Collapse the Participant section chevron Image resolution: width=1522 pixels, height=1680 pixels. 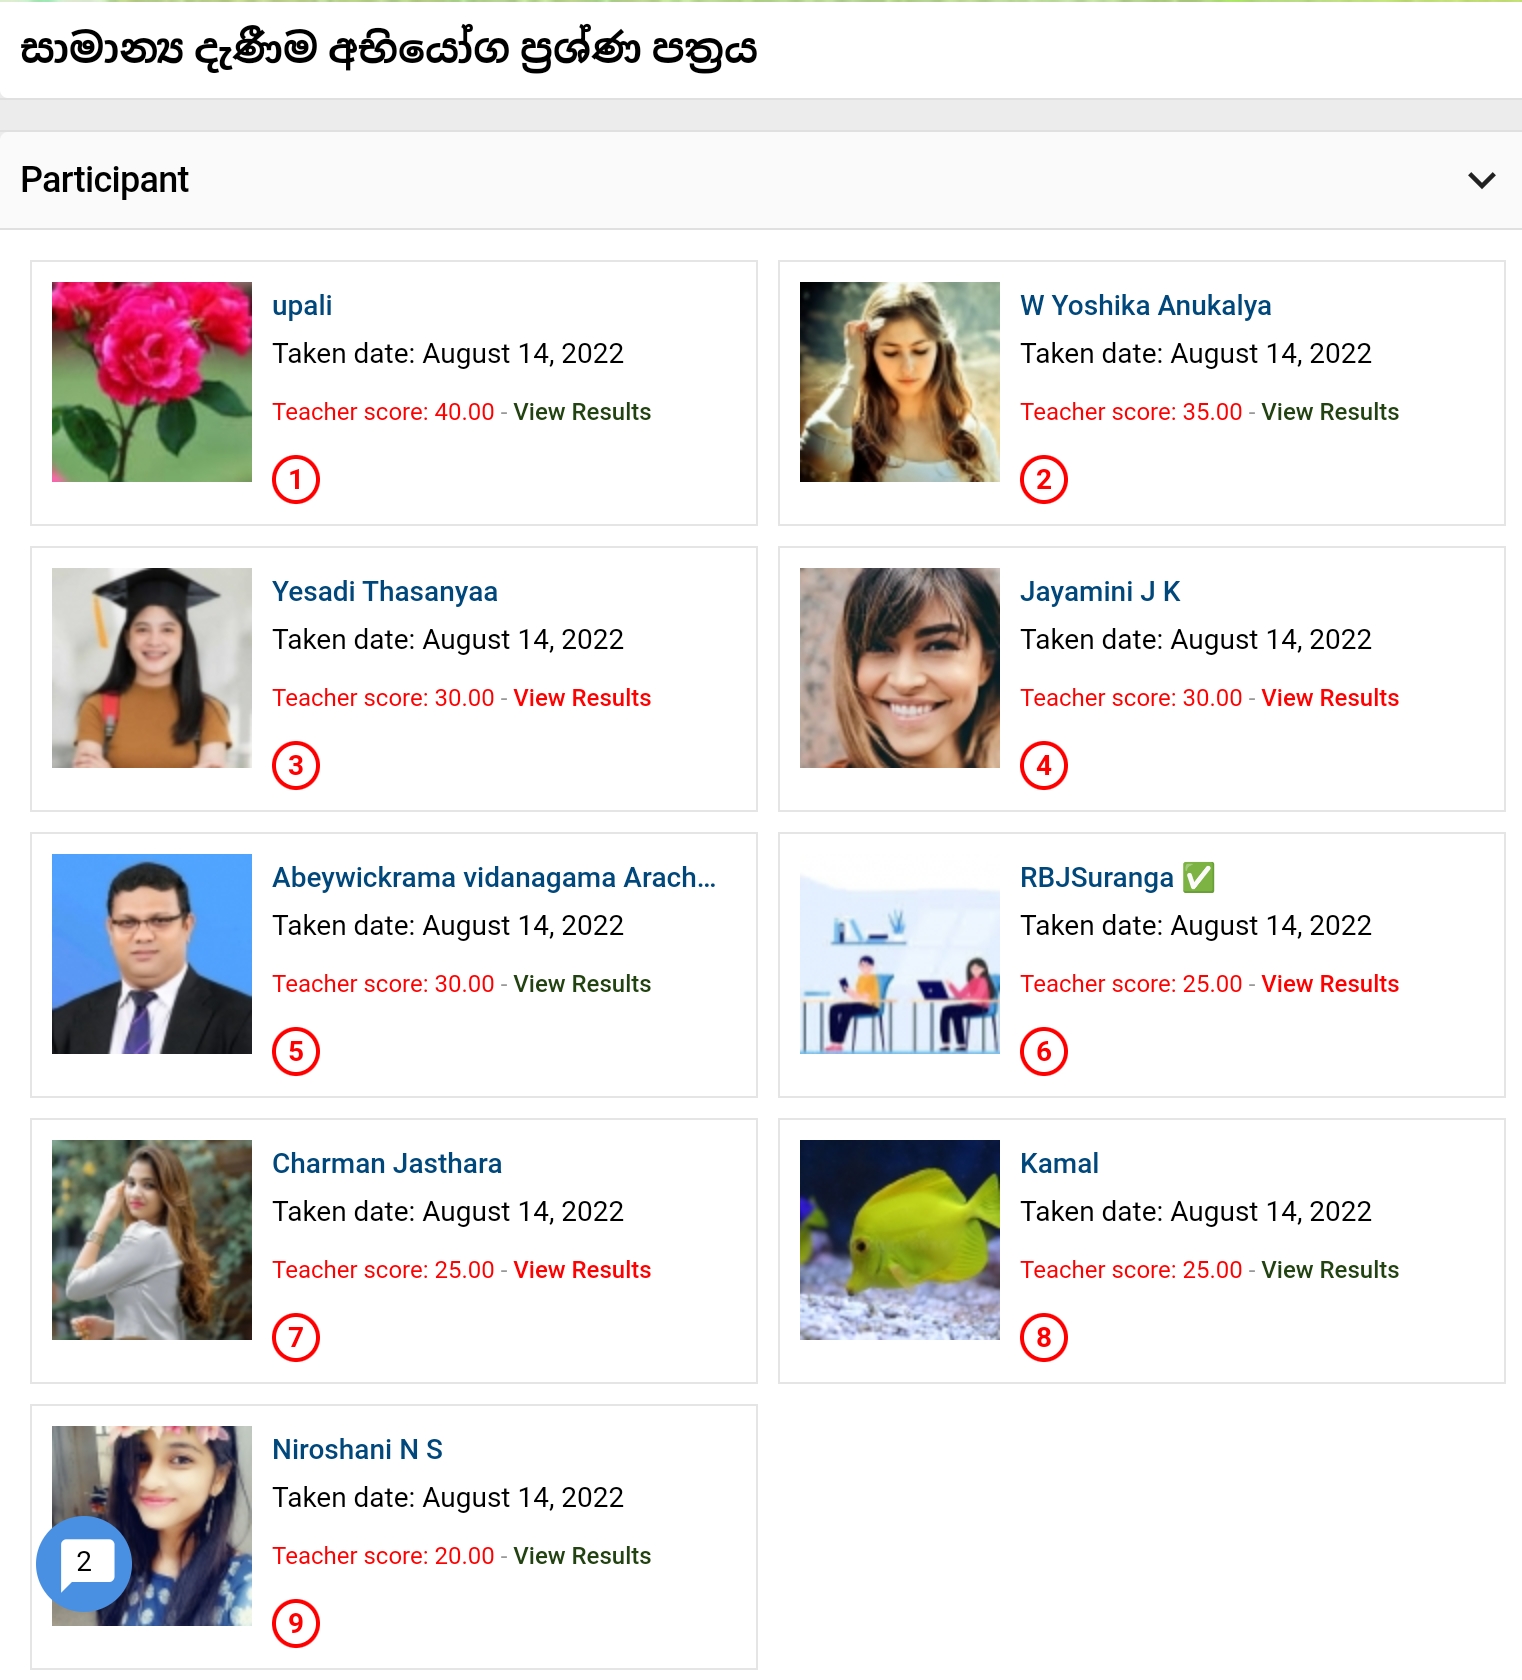tap(1481, 180)
